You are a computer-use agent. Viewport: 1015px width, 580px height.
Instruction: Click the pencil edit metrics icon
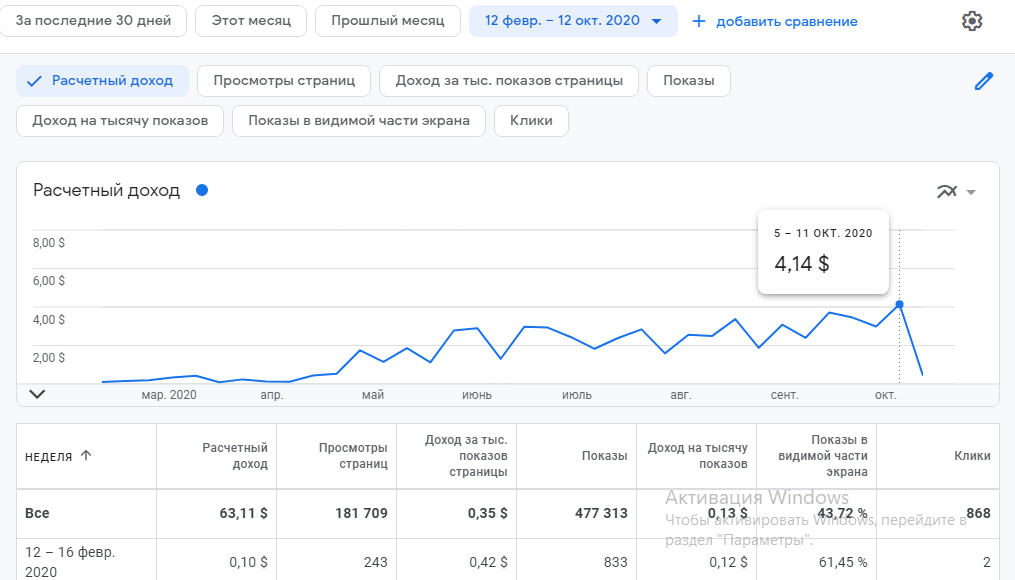click(x=984, y=81)
